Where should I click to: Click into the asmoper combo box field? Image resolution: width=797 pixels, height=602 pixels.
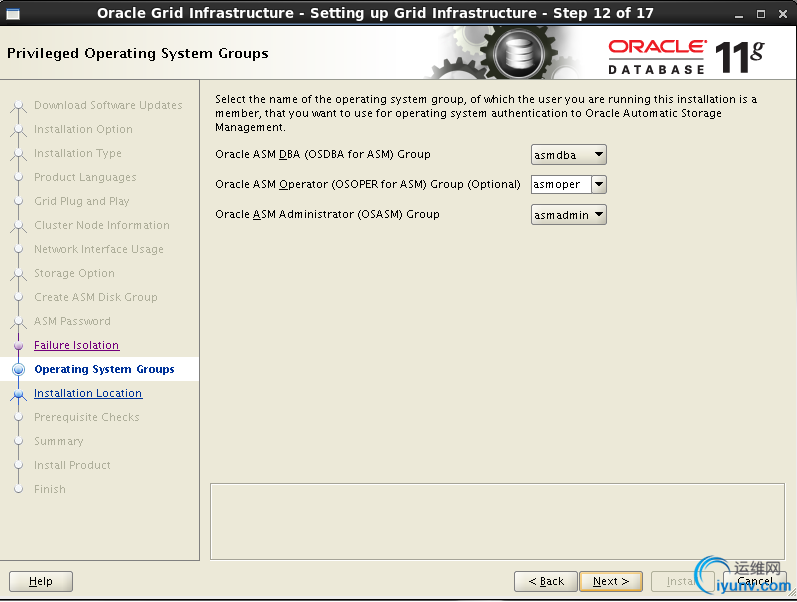pyautogui.click(x=561, y=185)
